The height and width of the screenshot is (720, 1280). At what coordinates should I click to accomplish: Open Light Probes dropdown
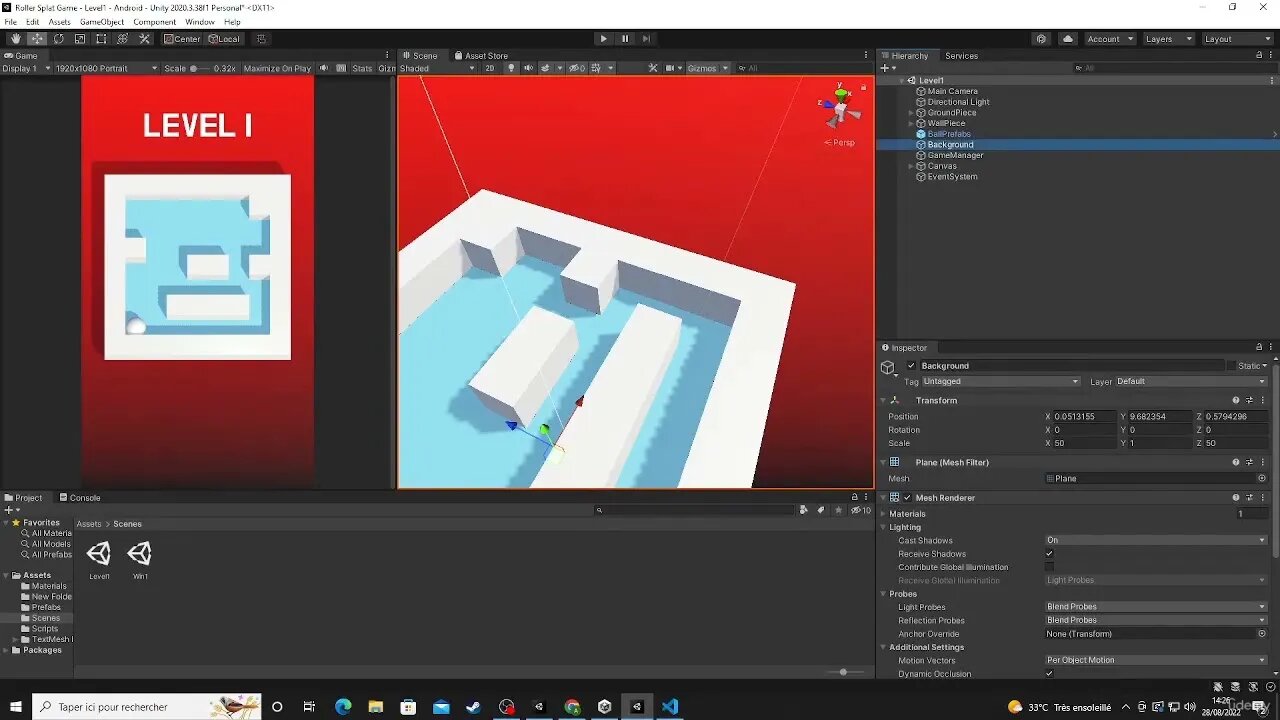click(1156, 607)
